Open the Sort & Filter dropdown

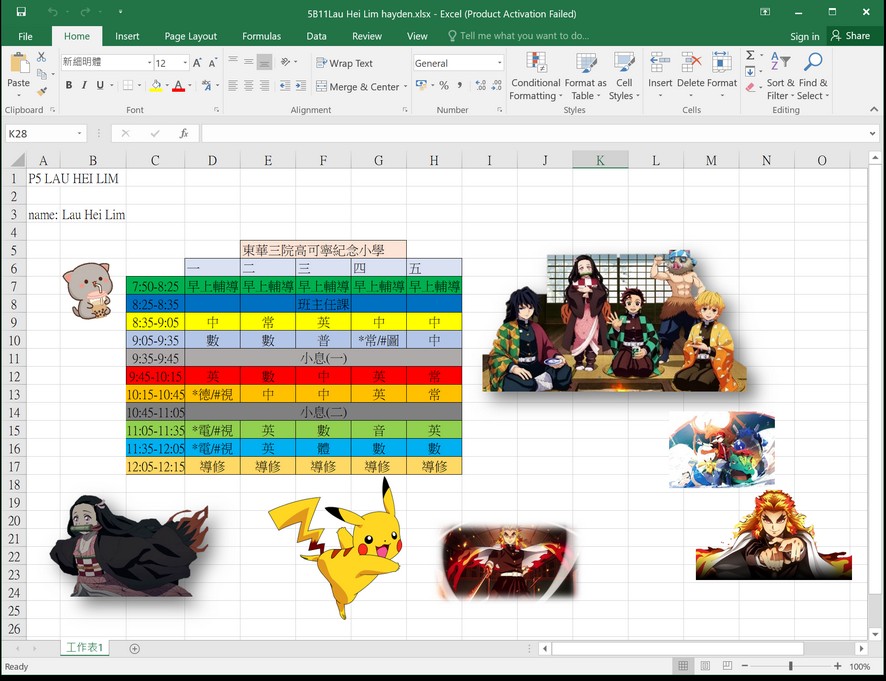pyautogui.click(x=780, y=76)
